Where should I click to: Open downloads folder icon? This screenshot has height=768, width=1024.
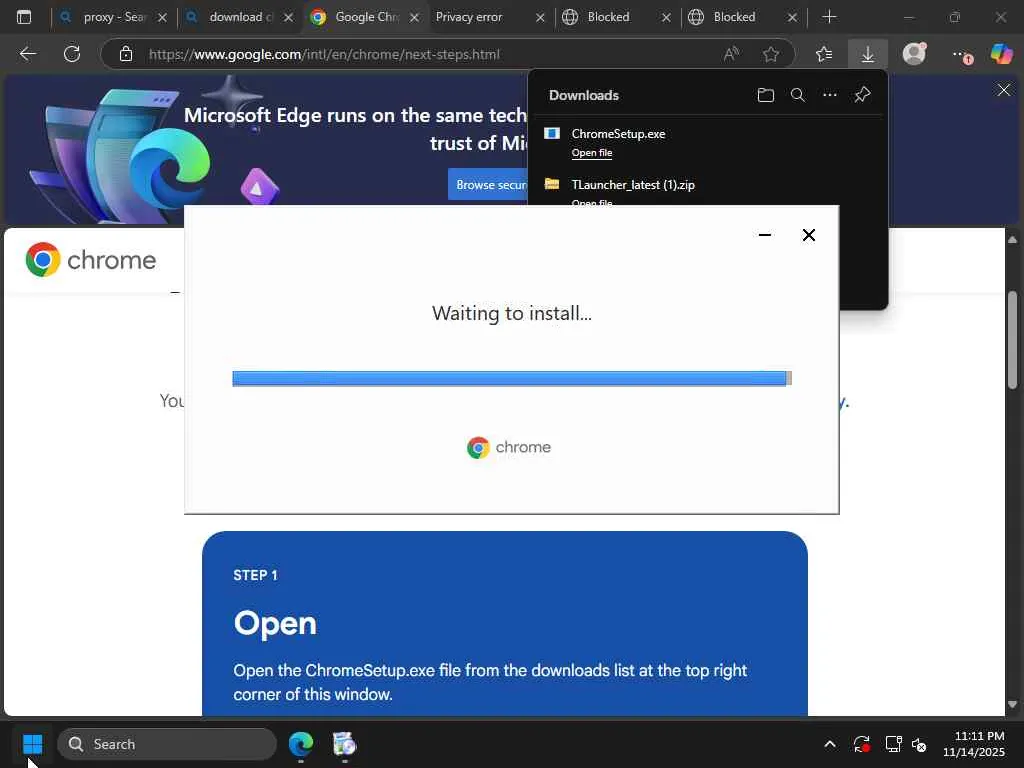(765, 95)
